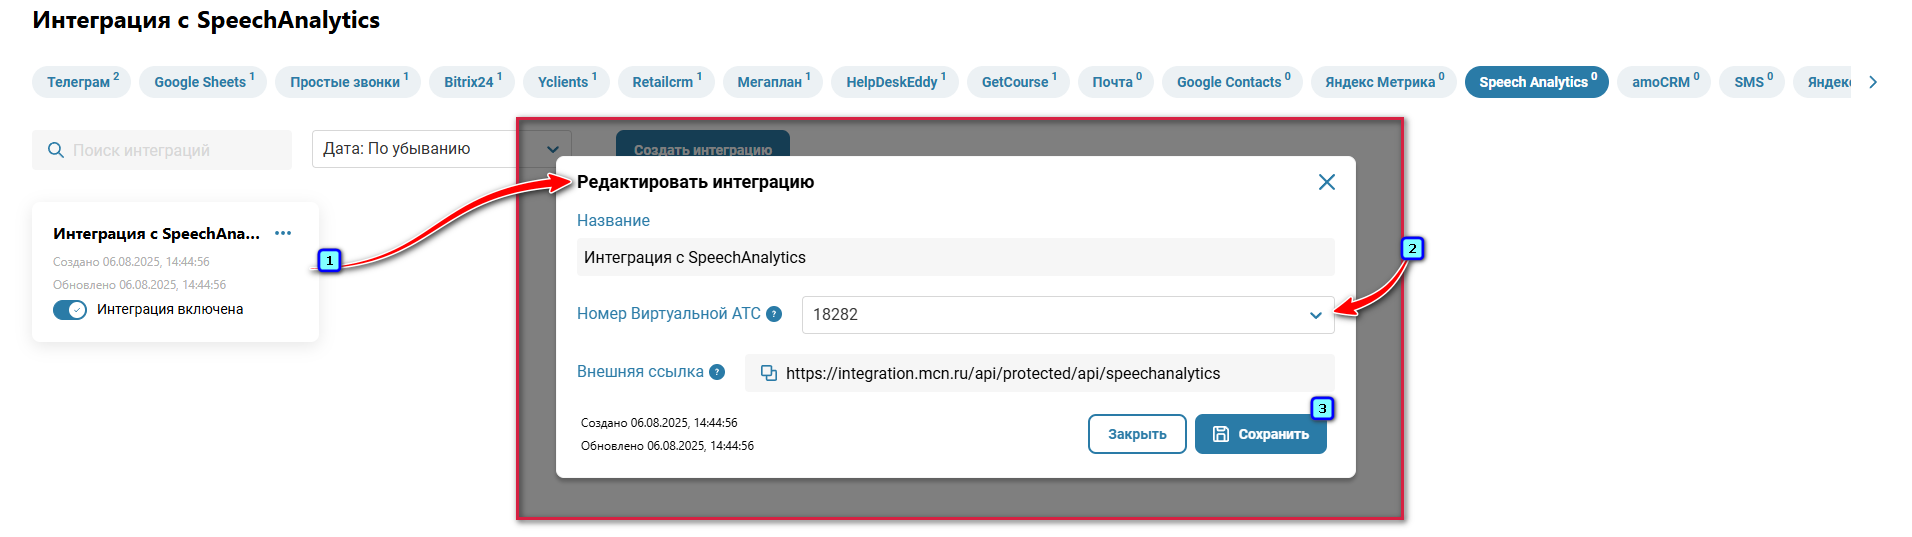The width and height of the screenshot is (1912, 537).
Task: Select the Speech Analytics tab
Action: click(1537, 82)
